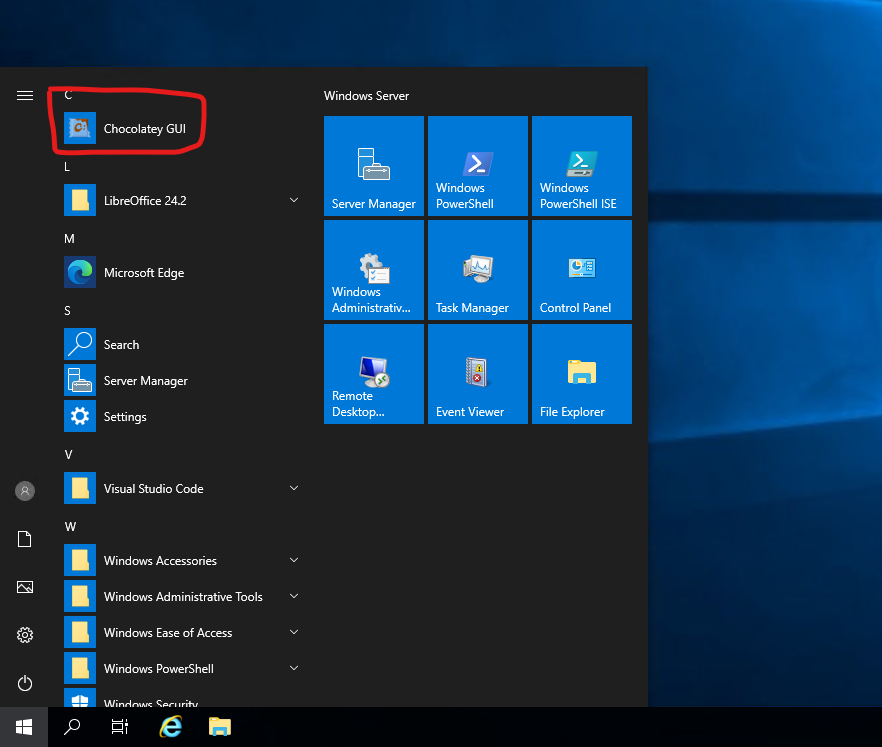Viewport: 882px width, 747px height.
Task: Click the LibreOffice 24.2 folder icon
Action: (x=80, y=200)
